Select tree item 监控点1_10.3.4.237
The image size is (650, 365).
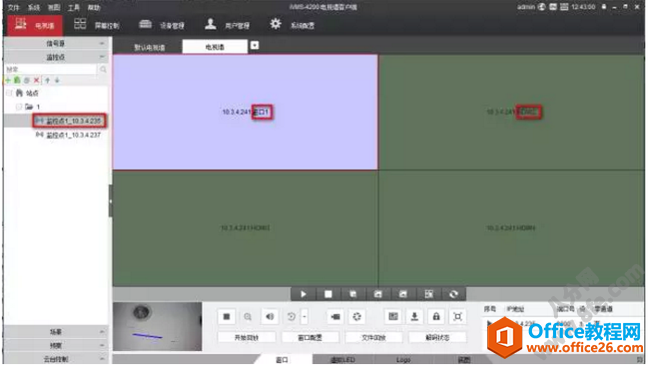68,135
